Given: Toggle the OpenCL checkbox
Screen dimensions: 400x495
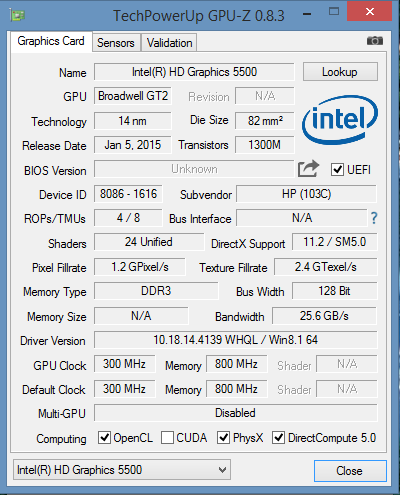Looking at the screenshot, I should (104, 438).
